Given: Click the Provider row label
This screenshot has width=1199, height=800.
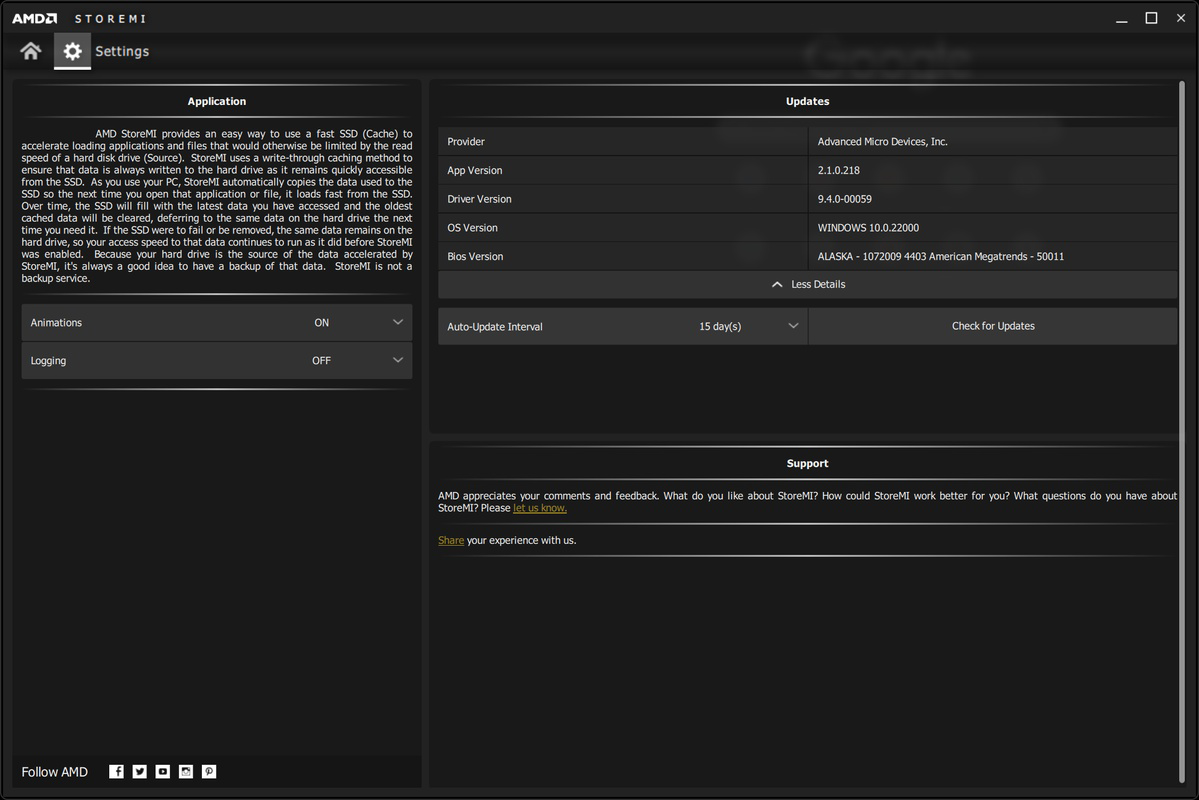Looking at the screenshot, I should (x=466, y=141).
